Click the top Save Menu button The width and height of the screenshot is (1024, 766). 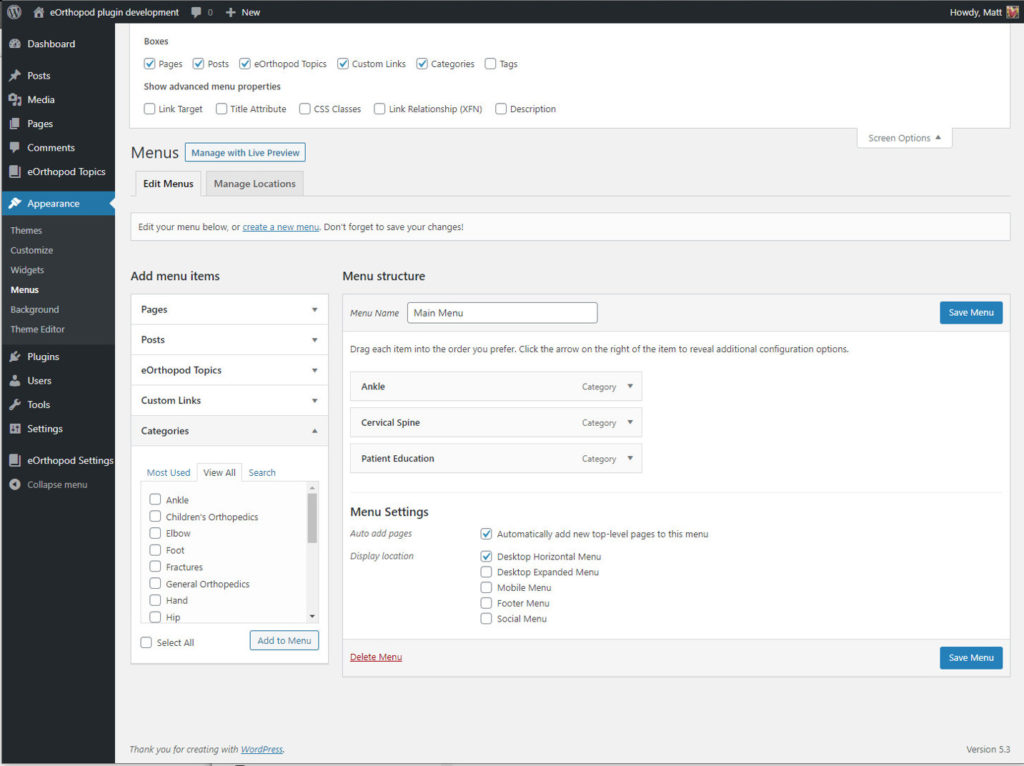970,312
